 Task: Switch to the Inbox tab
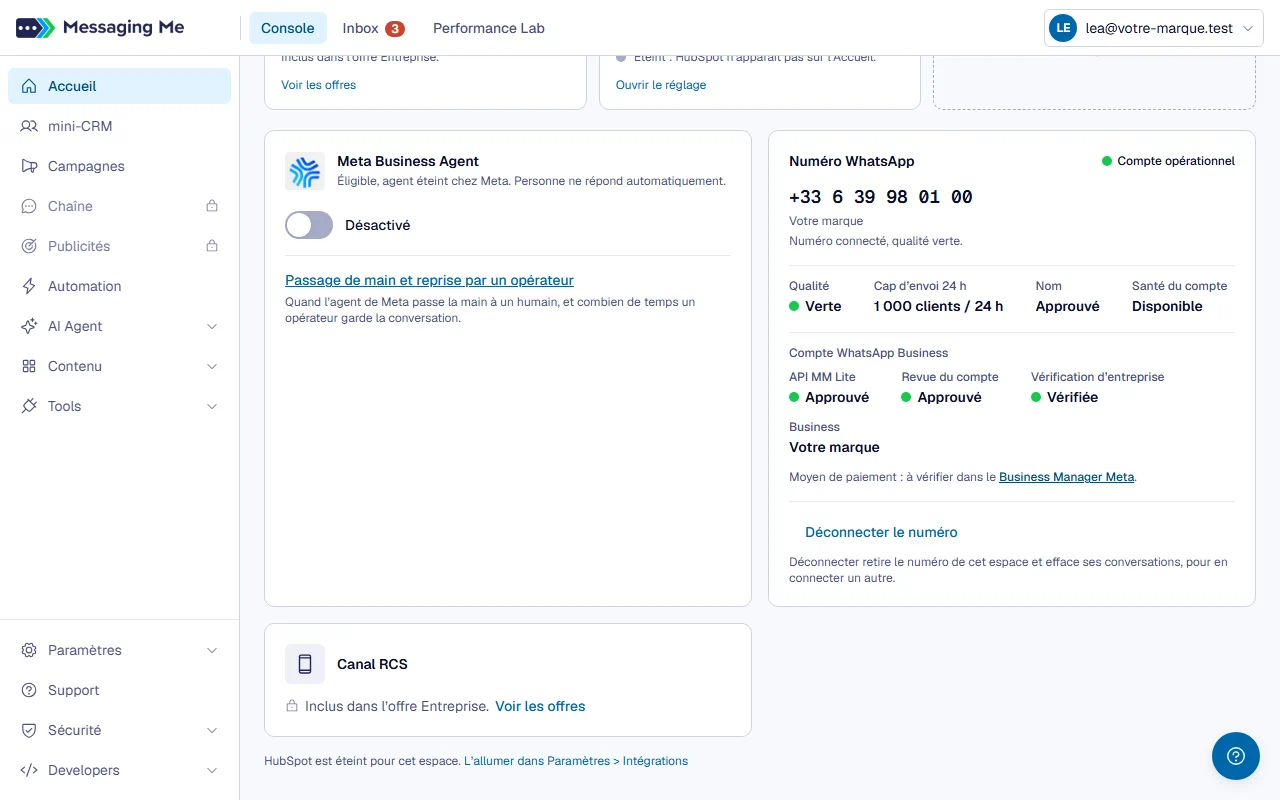pos(373,28)
